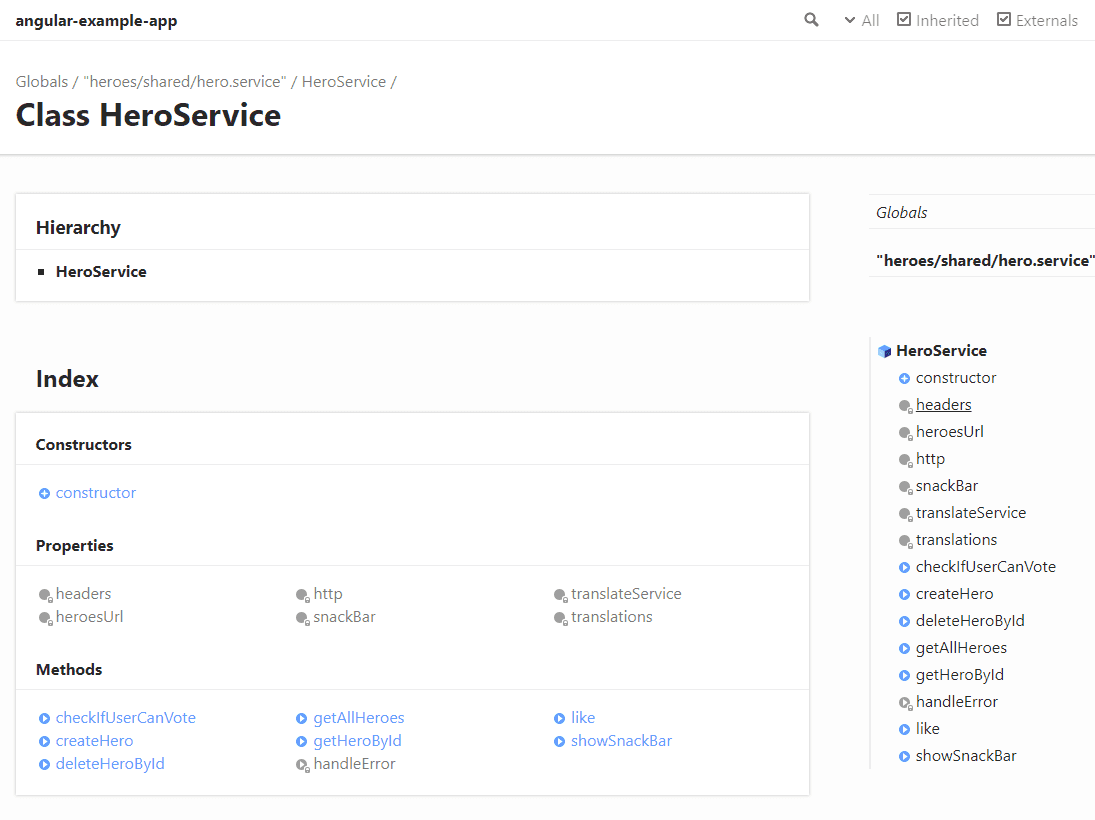1095x820 pixels.
Task: Select deleteHeroById in the sidebar tree
Action: click(970, 621)
